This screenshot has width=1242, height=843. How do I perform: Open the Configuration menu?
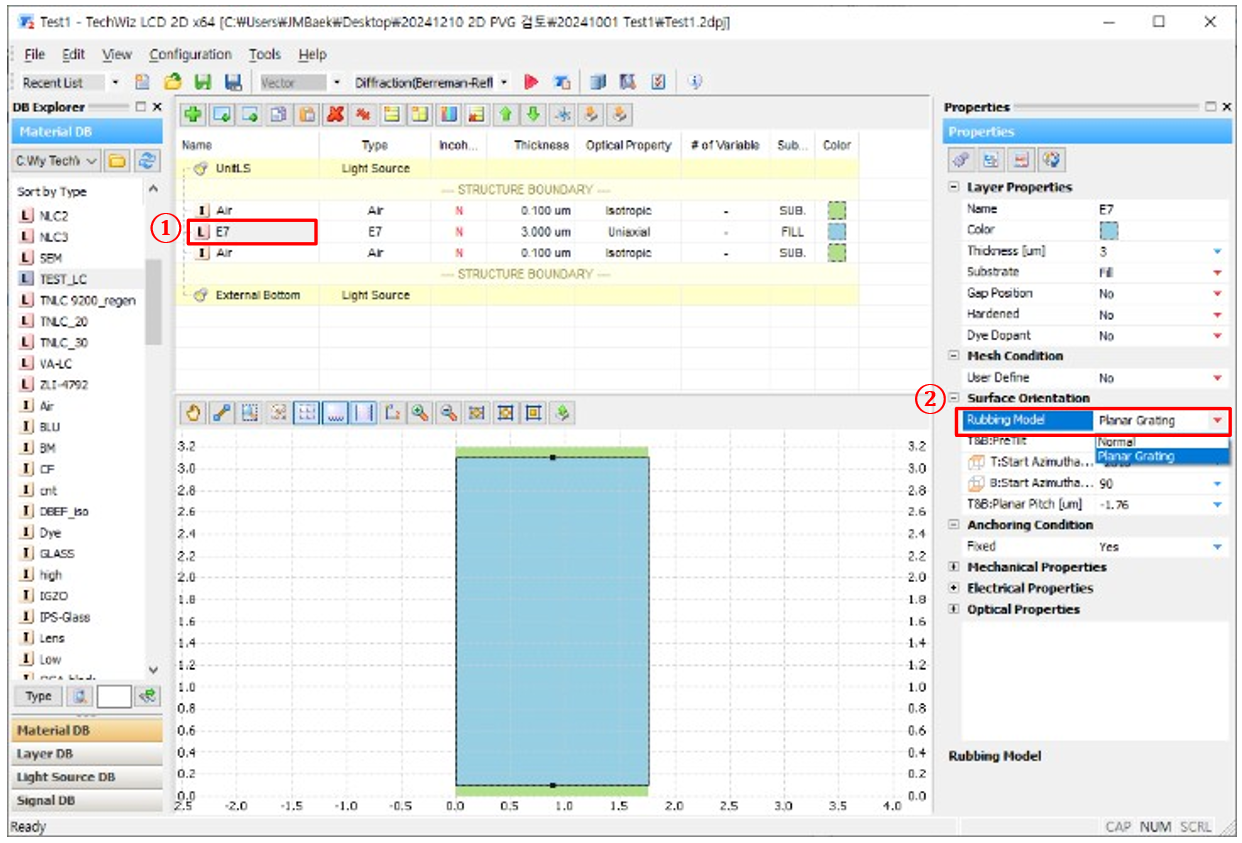(190, 55)
